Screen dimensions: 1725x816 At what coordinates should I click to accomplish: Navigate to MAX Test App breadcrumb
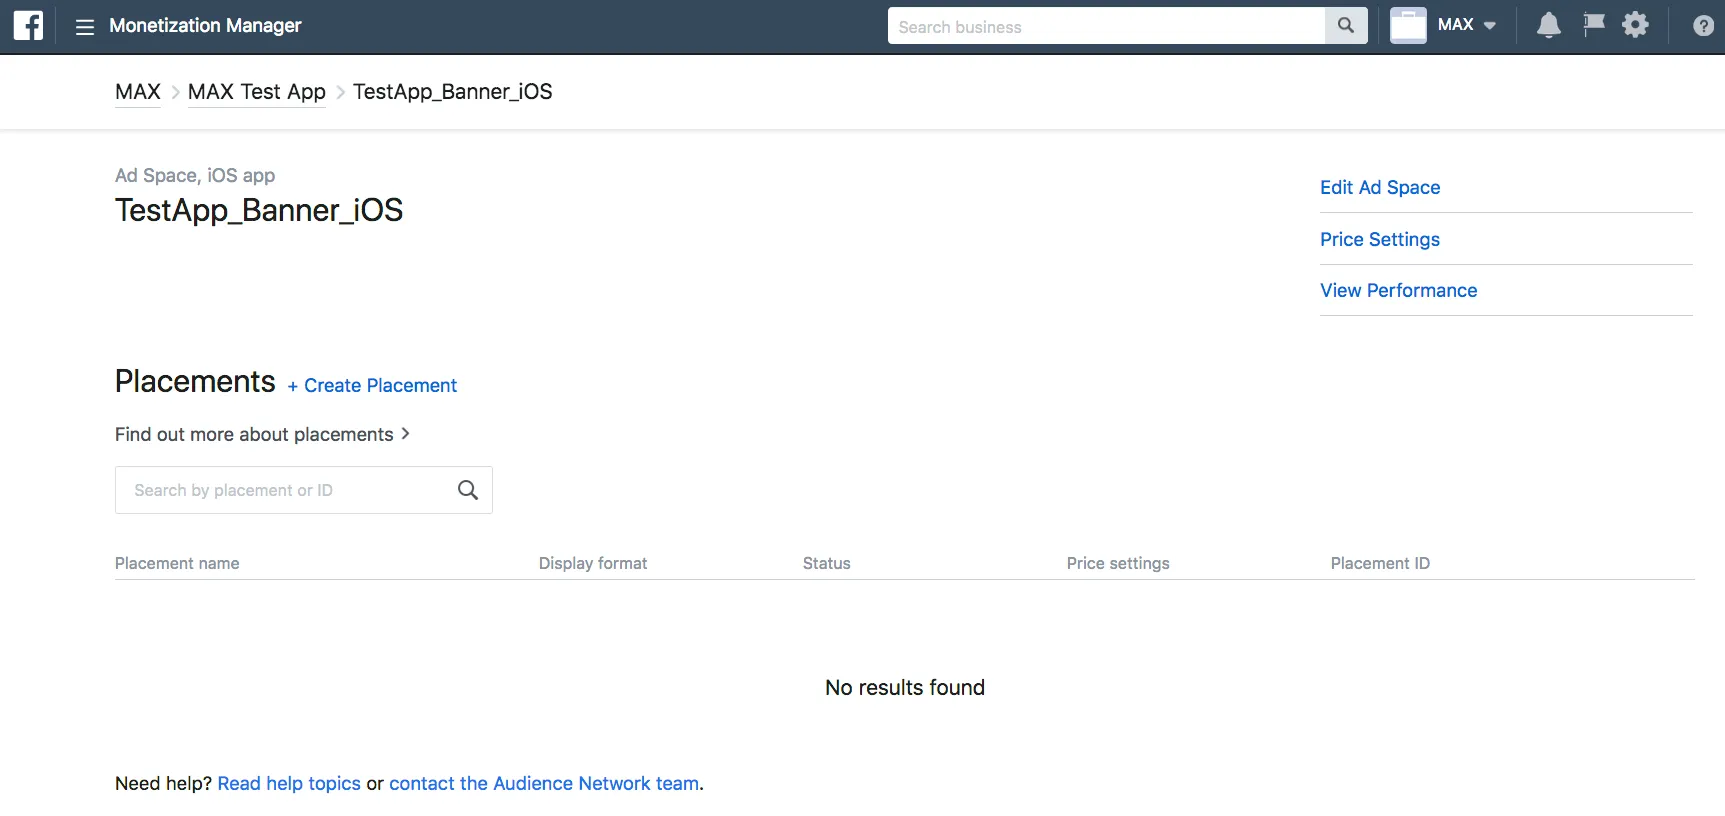(x=256, y=92)
